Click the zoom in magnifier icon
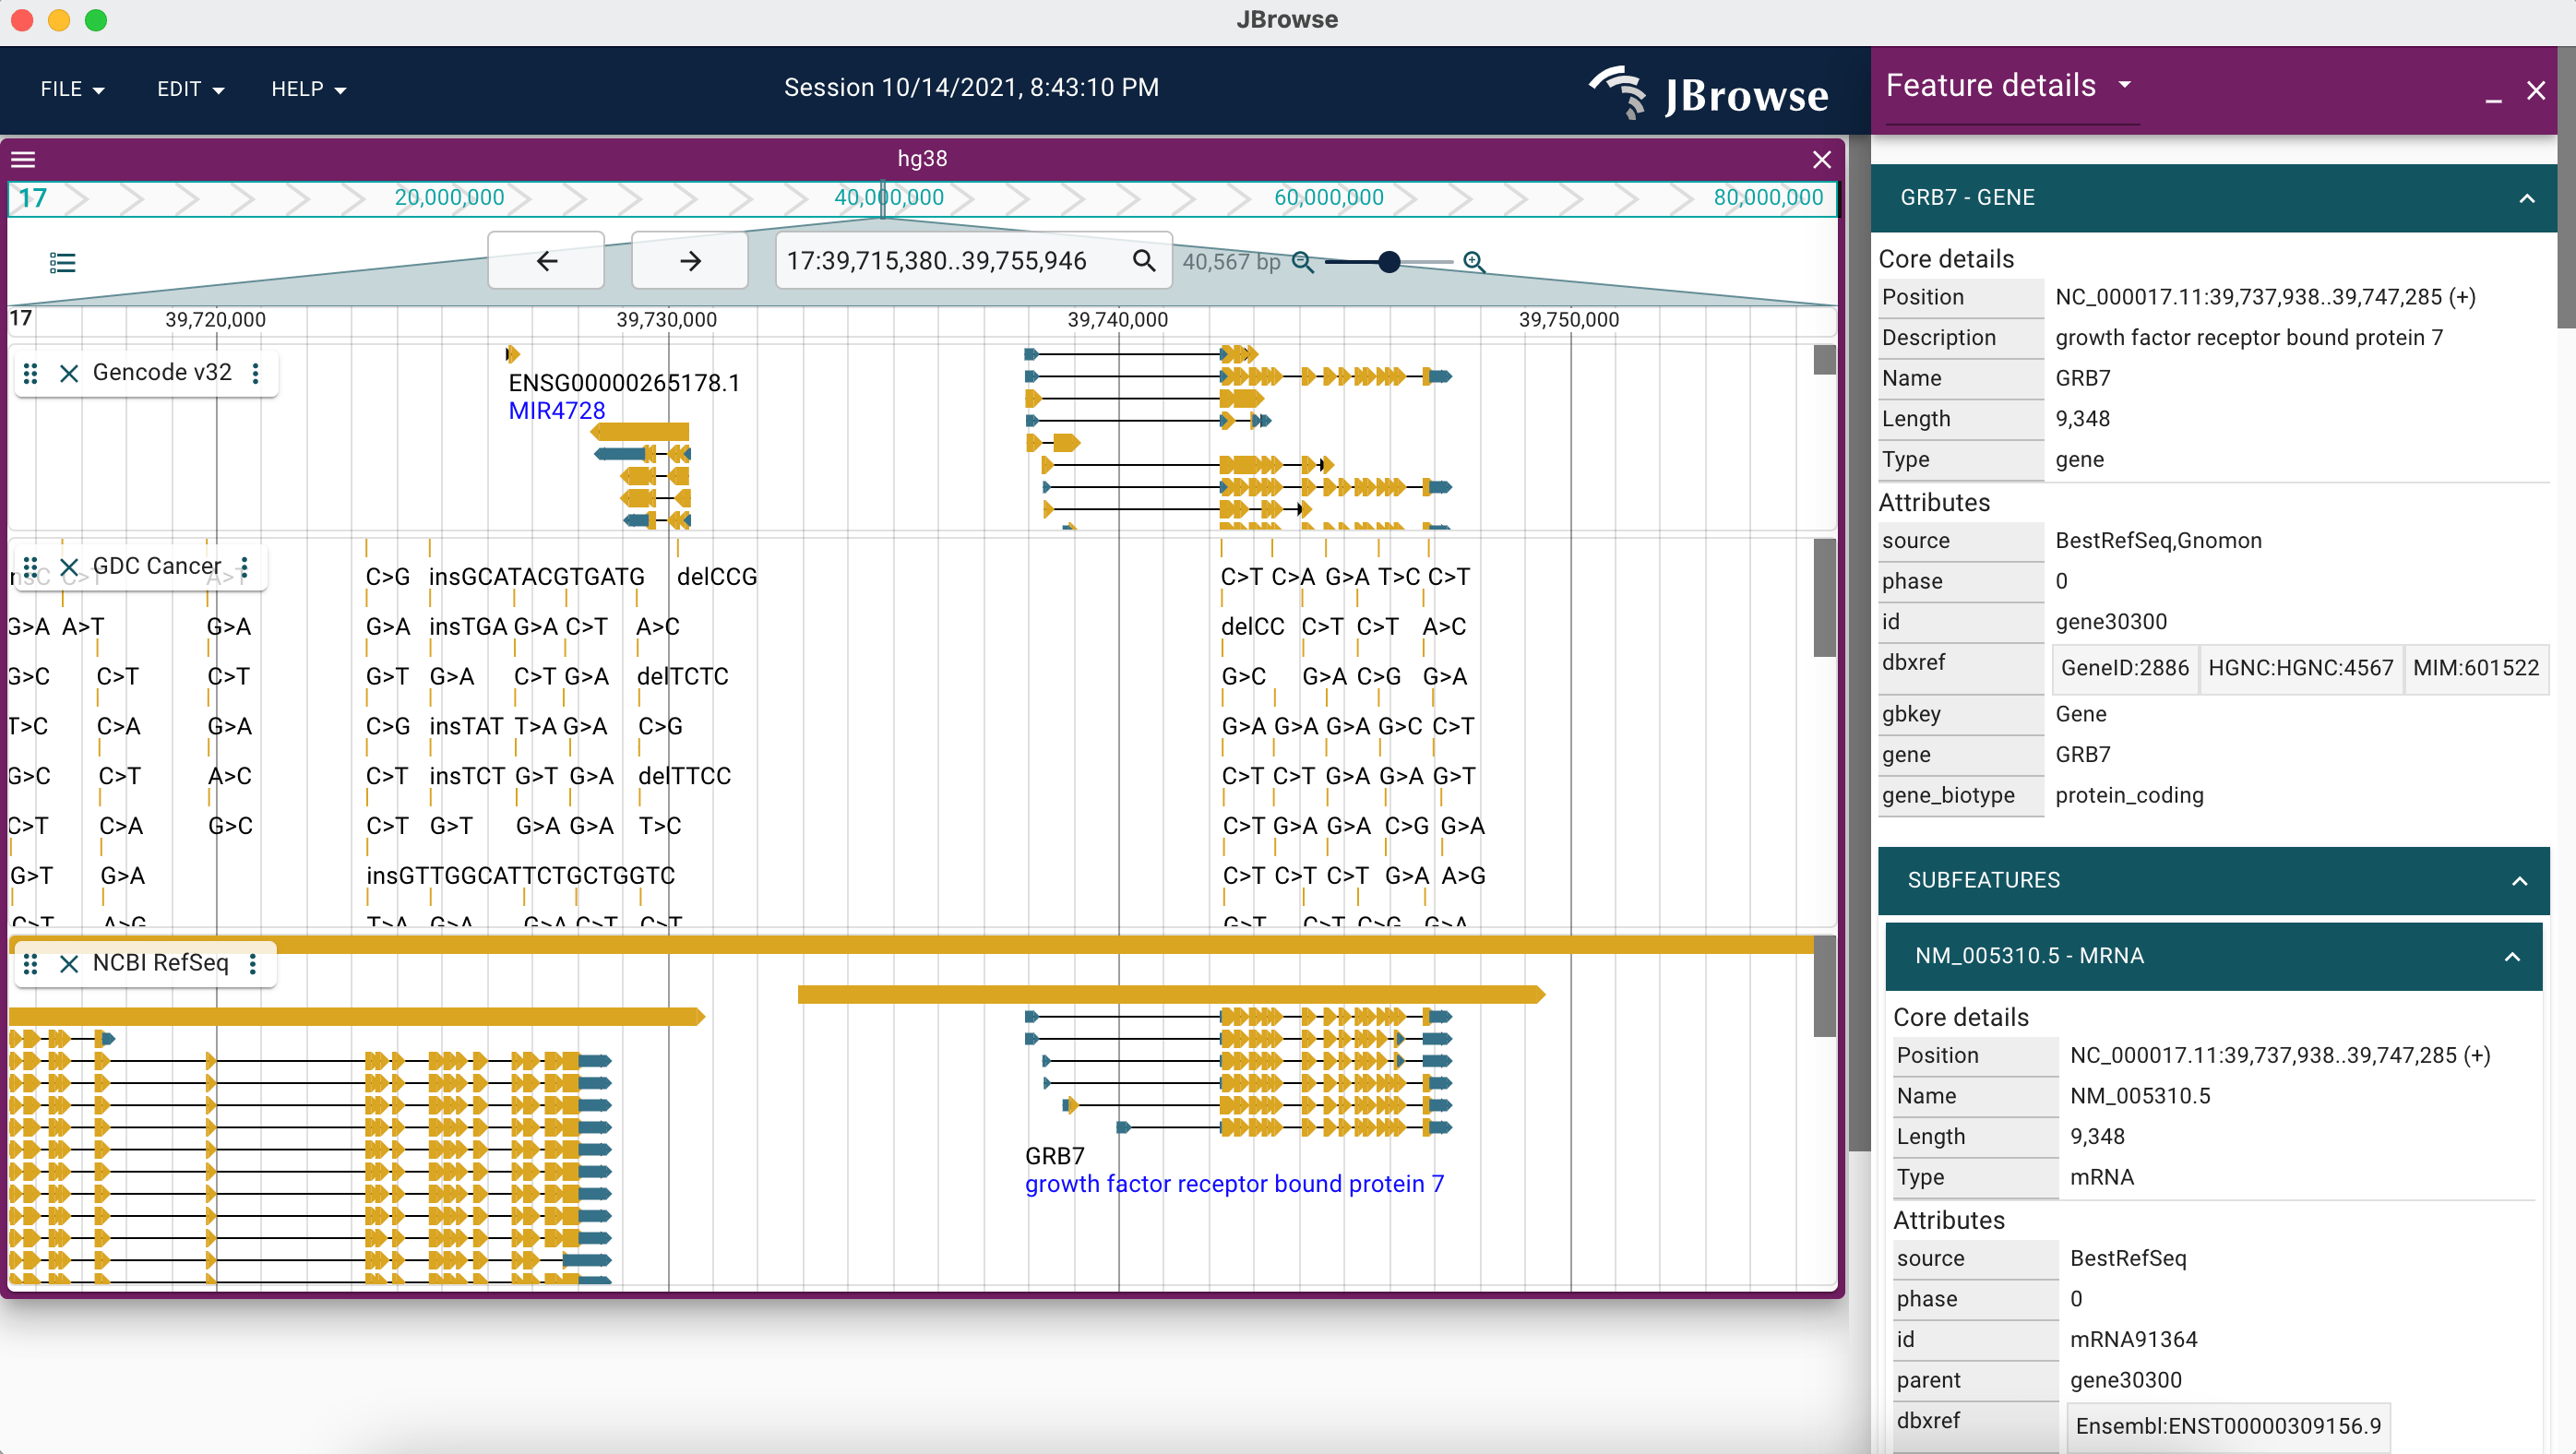The image size is (2576, 1454). tap(1474, 262)
